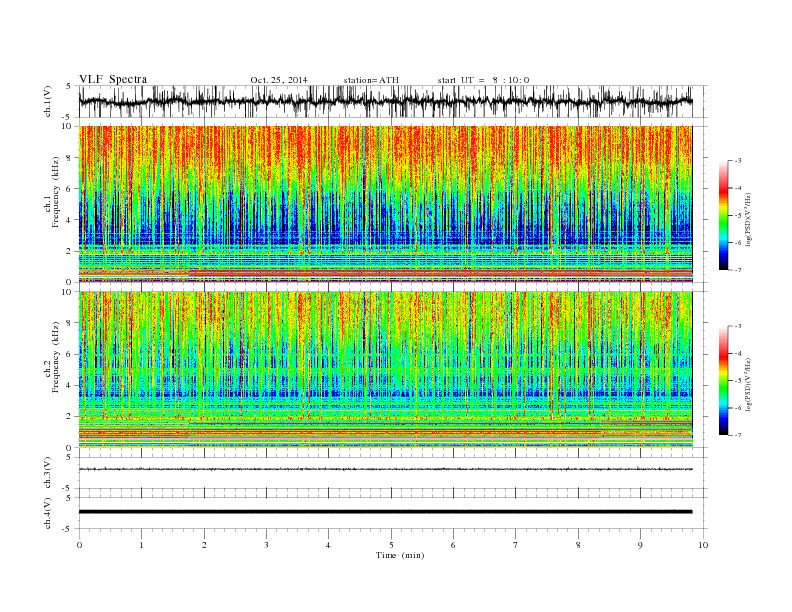Screen dimensions: 792x612
Task: Click the ch.1 PSD color bar
Action: tap(723, 216)
